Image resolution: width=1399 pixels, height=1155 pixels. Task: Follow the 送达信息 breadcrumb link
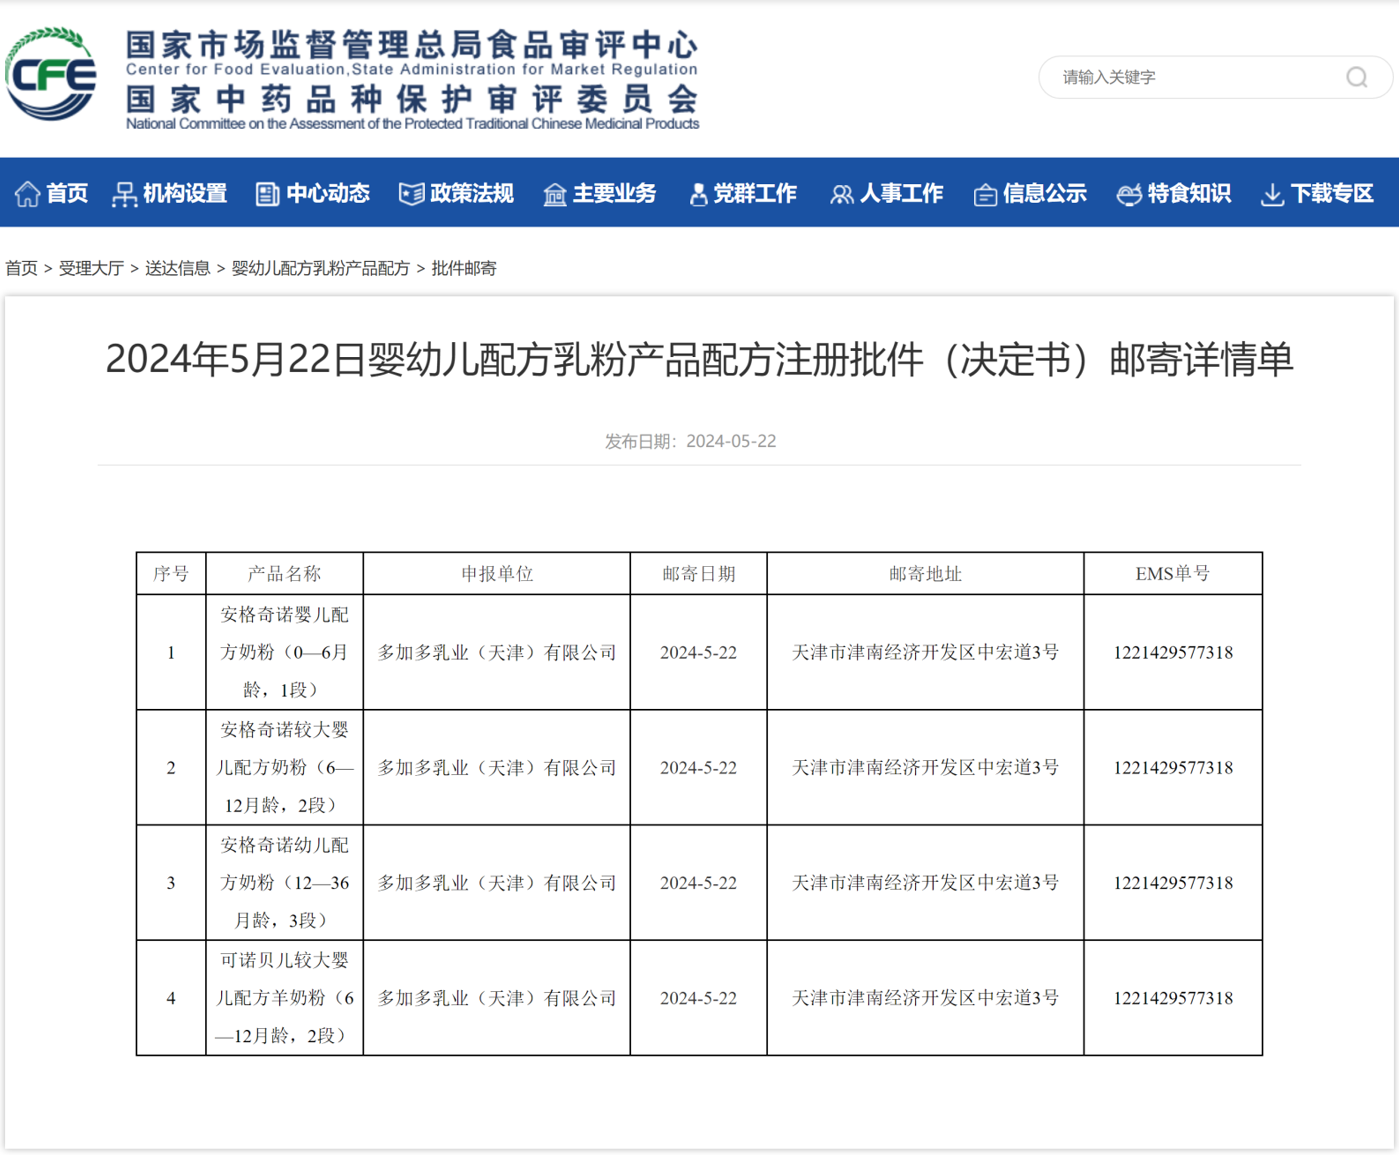pos(177,268)
